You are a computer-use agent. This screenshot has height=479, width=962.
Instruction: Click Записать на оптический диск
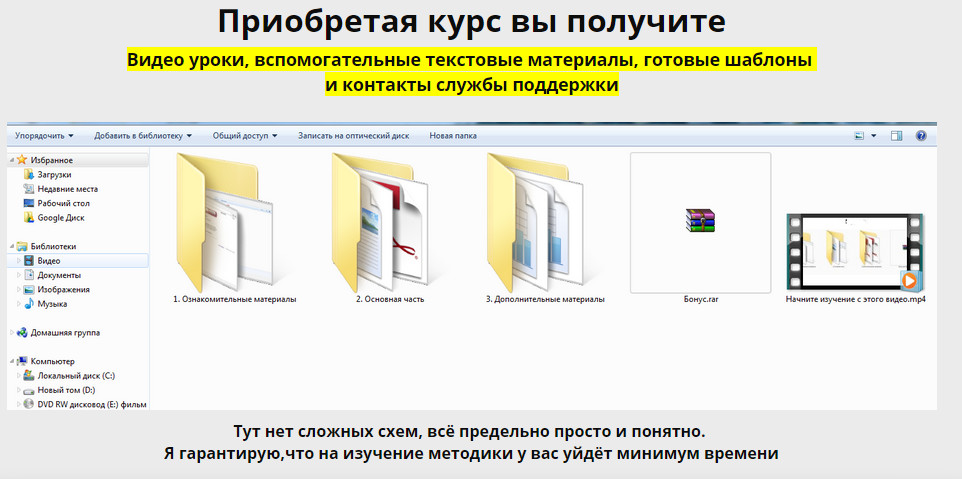pyautogui.click(x=353, y=136)
